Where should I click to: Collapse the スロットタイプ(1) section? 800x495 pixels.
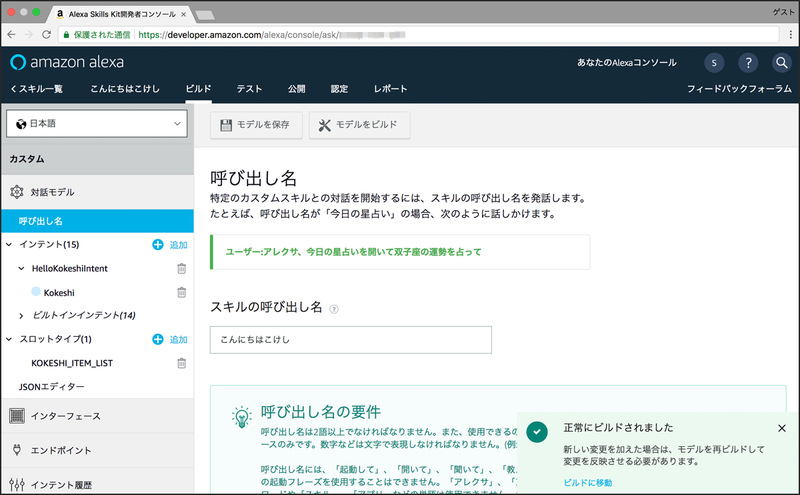(x=9, y=339)
